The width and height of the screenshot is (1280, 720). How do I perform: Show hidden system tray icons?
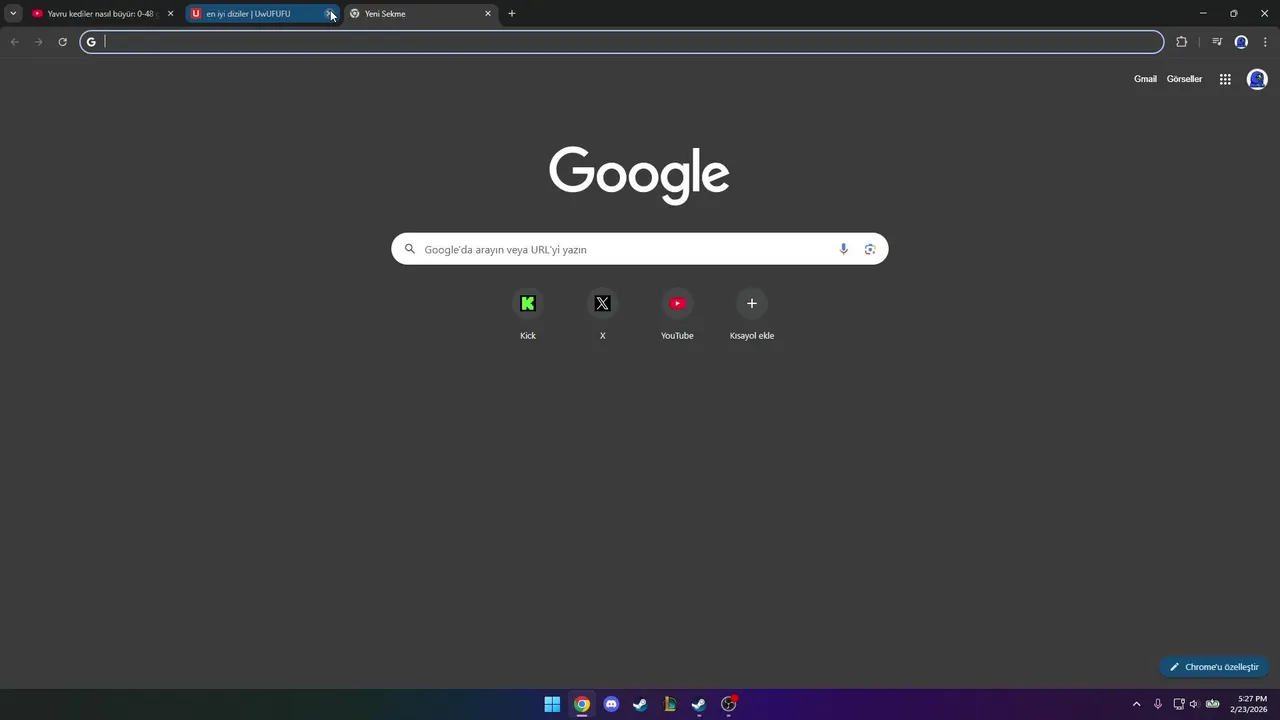click(x=1136, y=704)
